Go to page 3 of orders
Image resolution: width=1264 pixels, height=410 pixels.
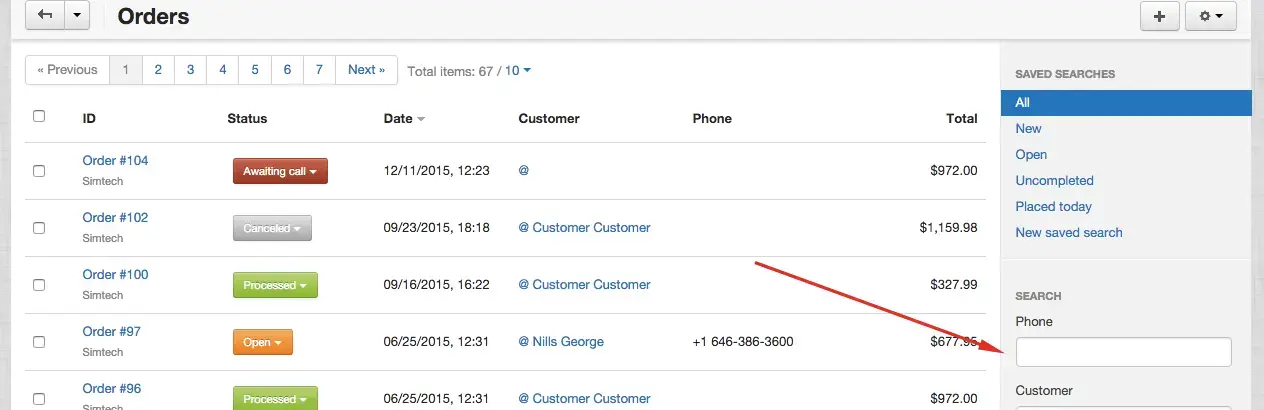pyautogui.click(x=190, y=70)
